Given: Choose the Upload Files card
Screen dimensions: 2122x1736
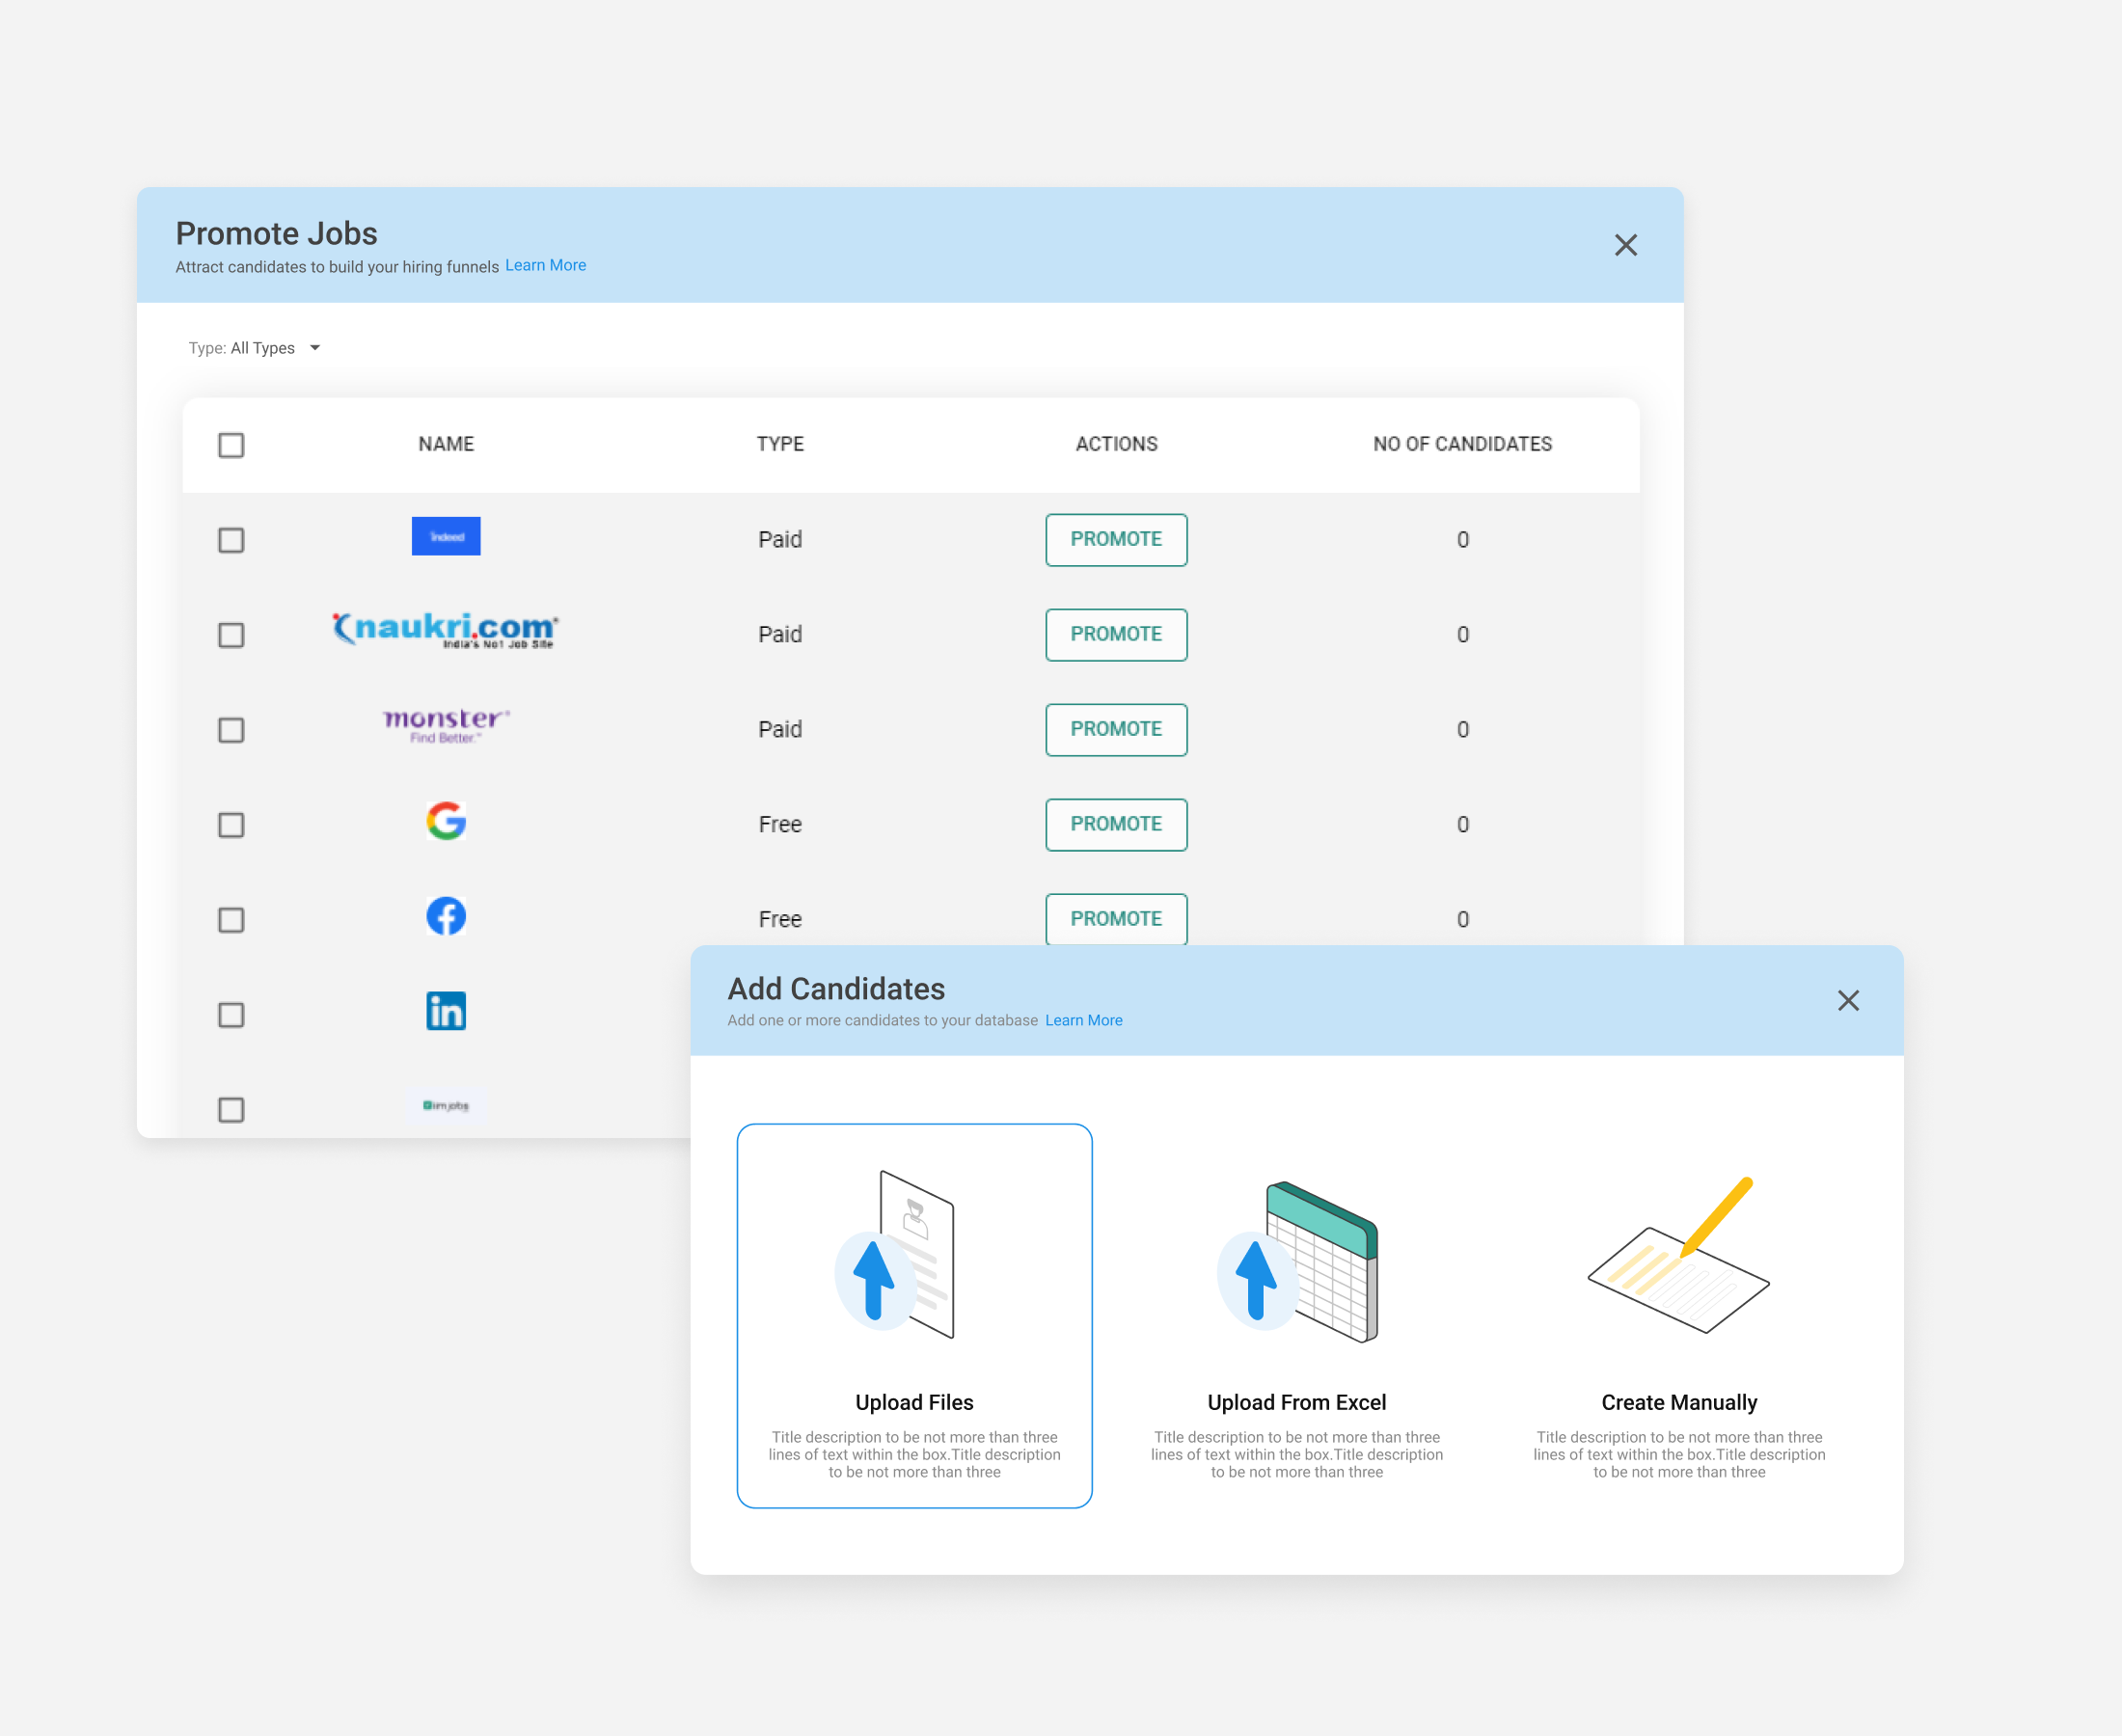Looking at the screenshot, I should pyautogui.click(x=914, y=1315).
